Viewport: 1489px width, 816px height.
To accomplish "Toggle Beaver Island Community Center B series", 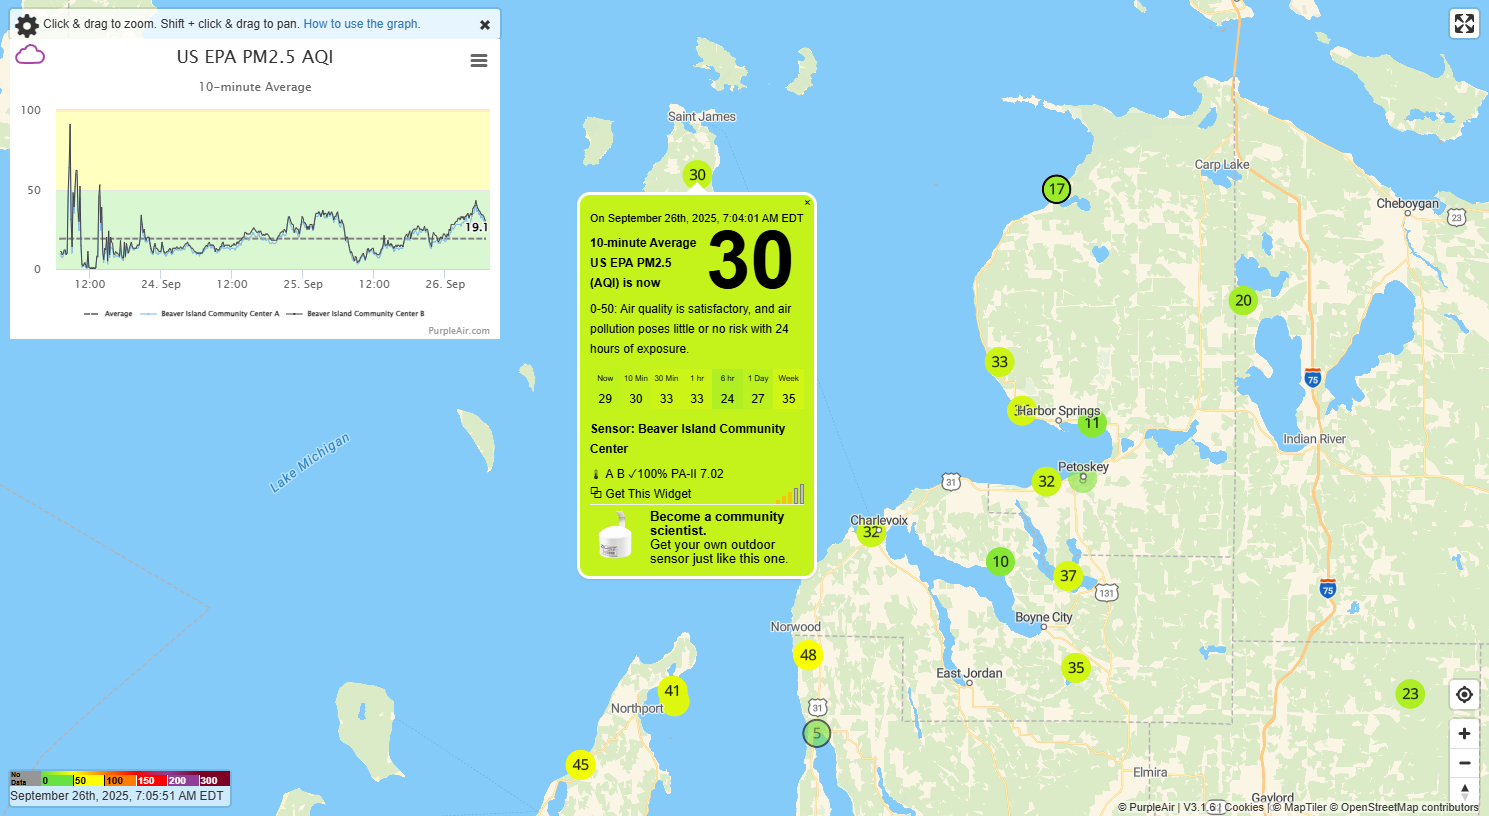I will 356,314.
